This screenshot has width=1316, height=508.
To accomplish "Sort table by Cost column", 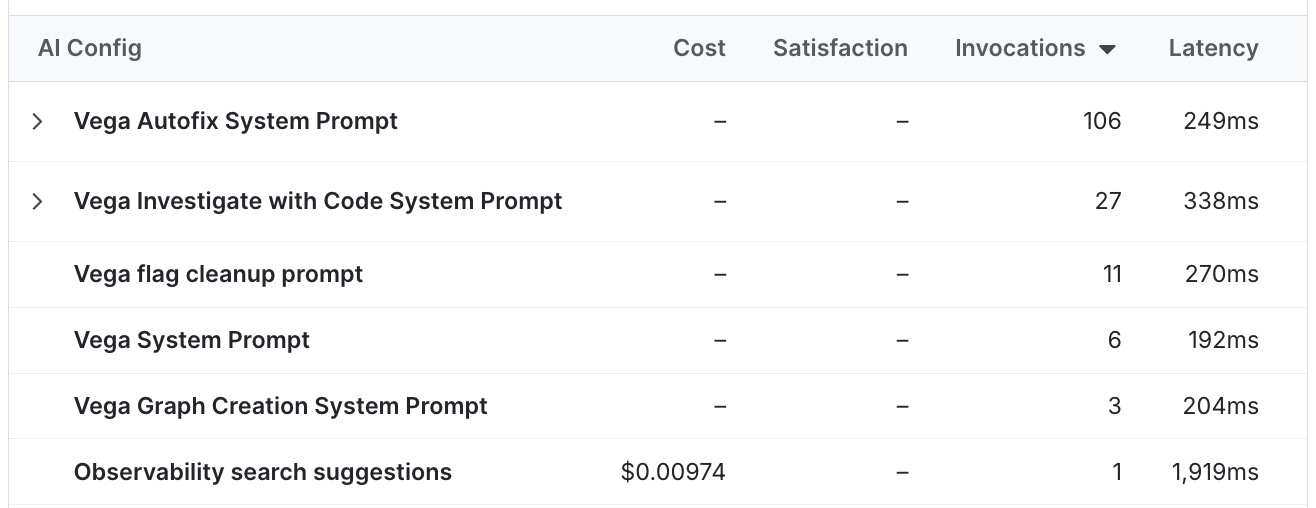I will tap(699, 48).
